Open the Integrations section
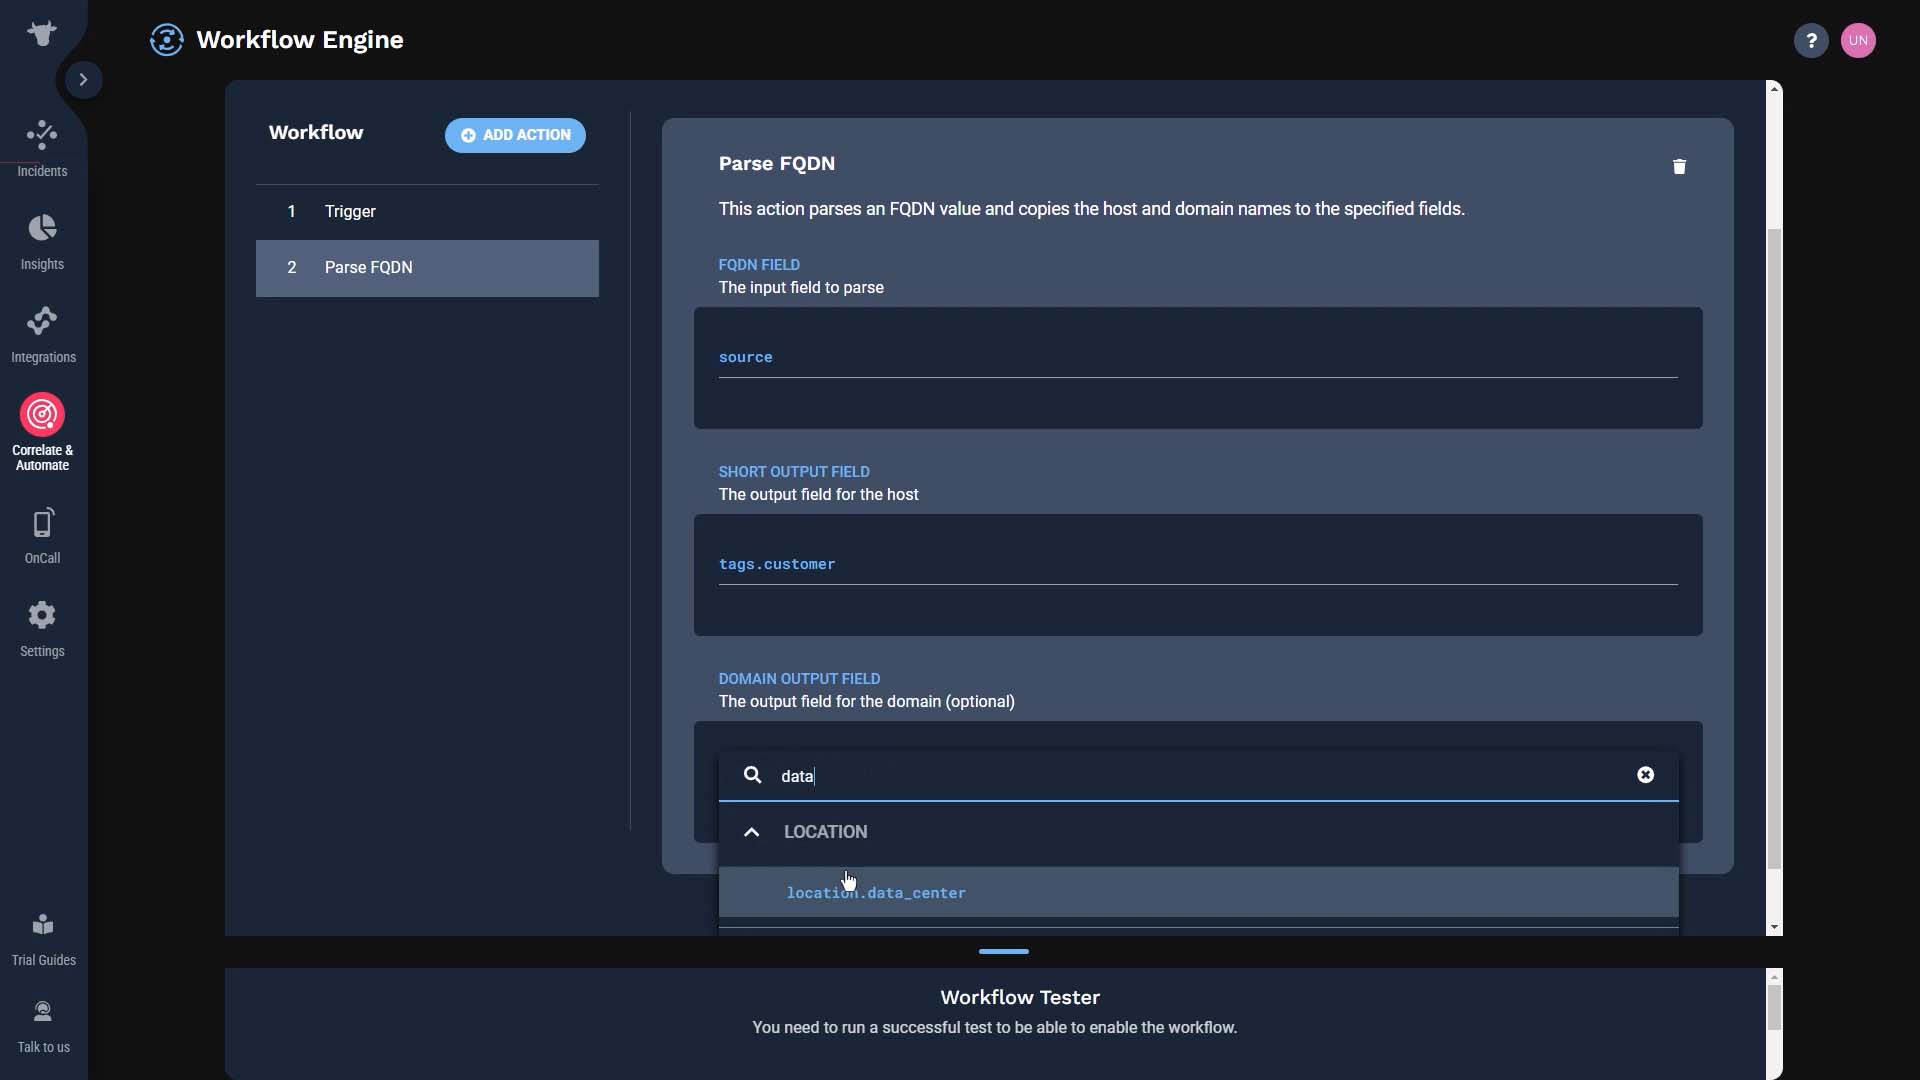 [42, 335]
